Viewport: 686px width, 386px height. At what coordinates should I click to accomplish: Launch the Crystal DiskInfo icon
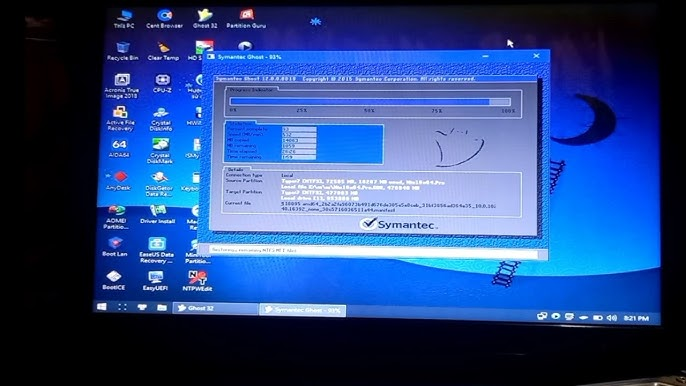coord(161,119)
